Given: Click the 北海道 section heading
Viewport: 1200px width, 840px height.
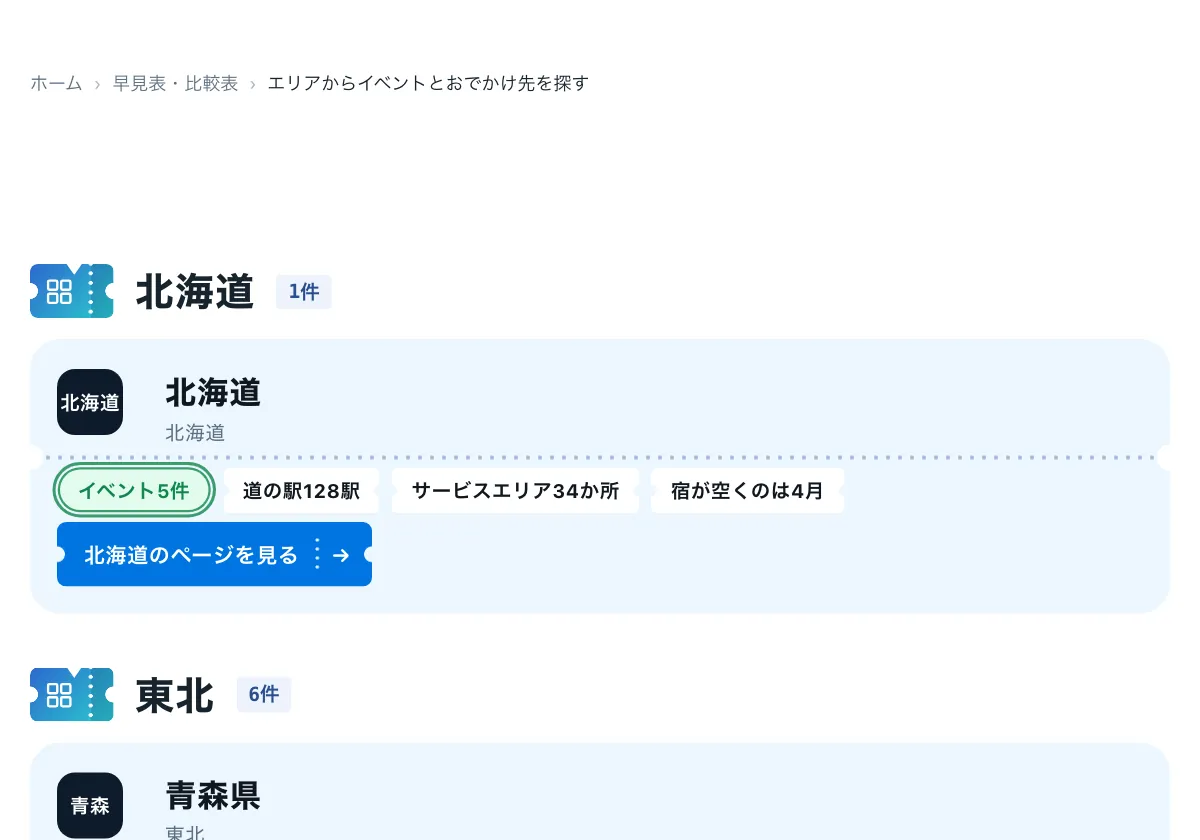Looking at the screenshot, I should tap(195, 292).
